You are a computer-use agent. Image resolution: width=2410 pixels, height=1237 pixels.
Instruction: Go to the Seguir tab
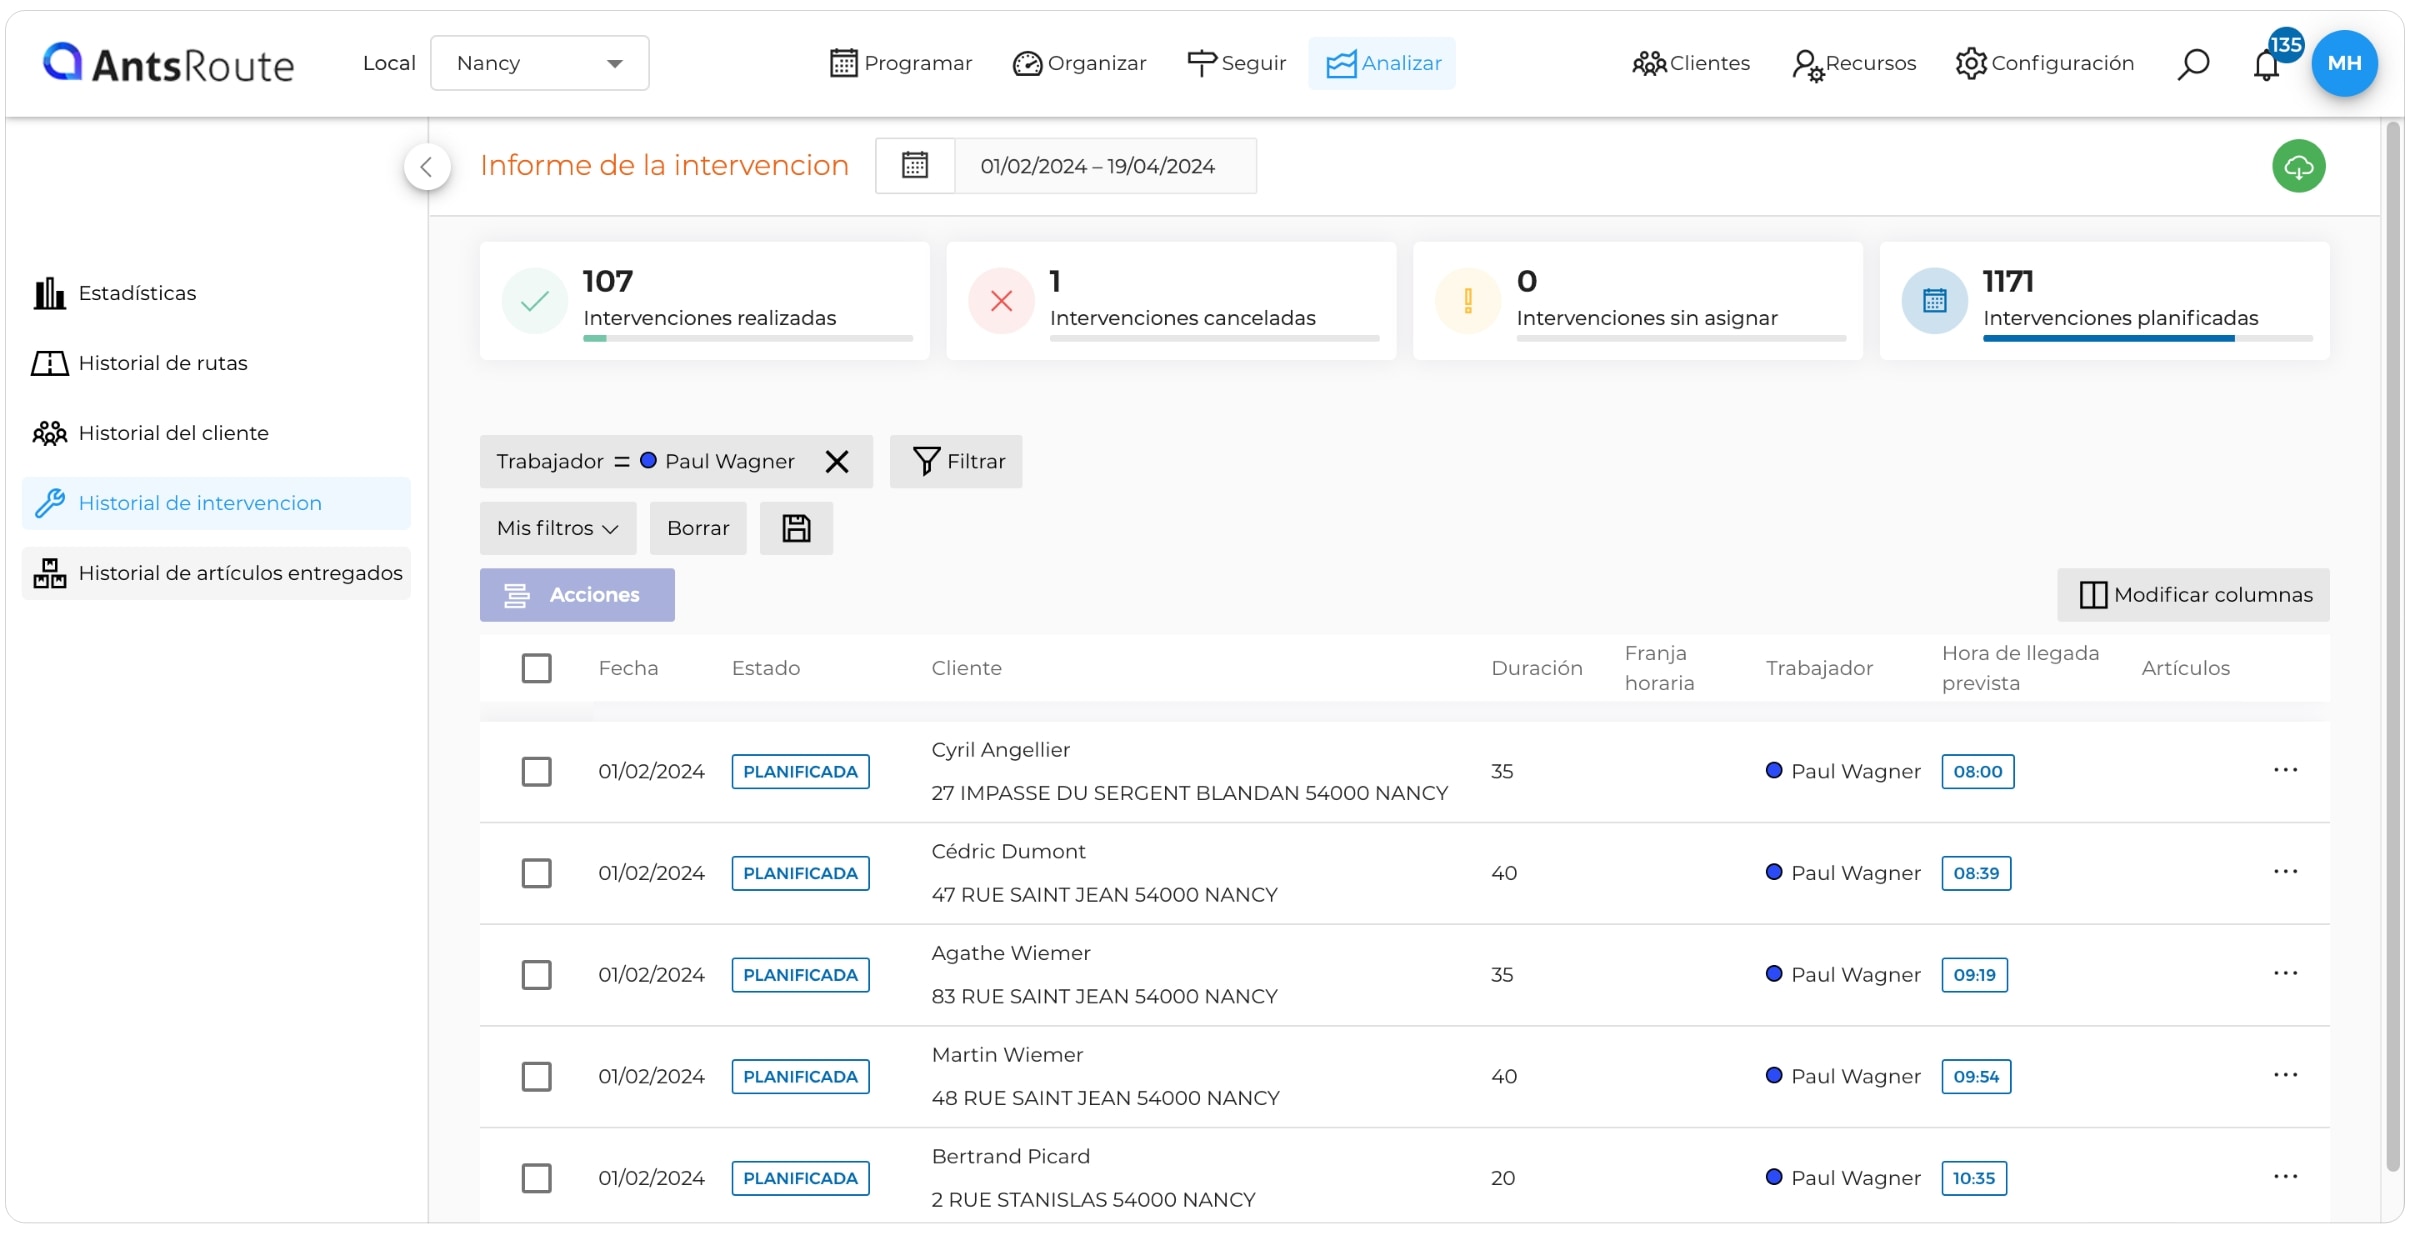coord(1236,63)
